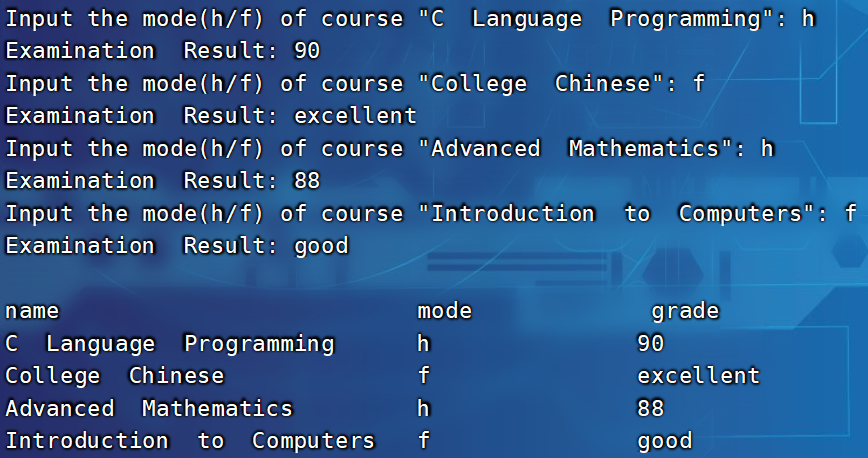Click the "Examination Result: 88" output line
The image size is (868, 458).
point(163,181)
